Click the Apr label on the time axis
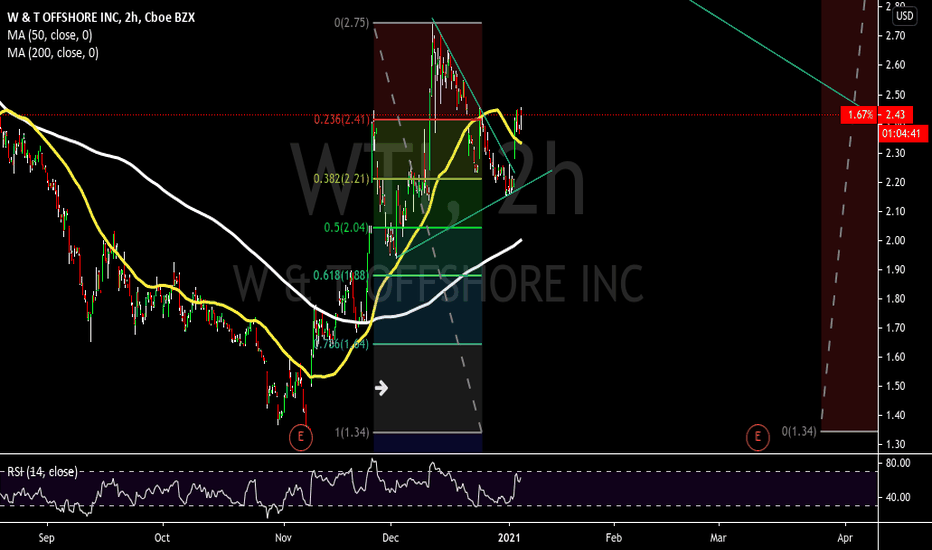Viewport: 932px width, 550px height. tap(845, 538)
